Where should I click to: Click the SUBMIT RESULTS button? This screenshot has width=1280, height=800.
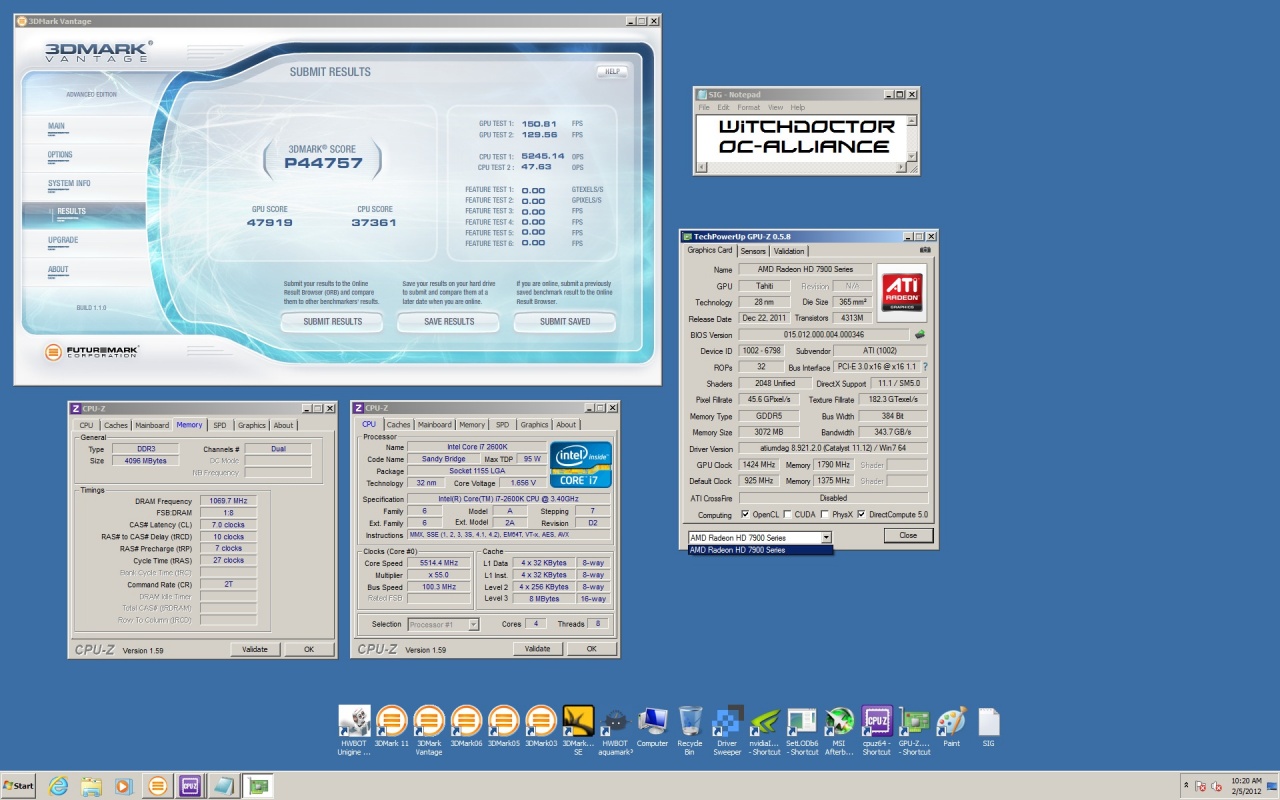332,322
